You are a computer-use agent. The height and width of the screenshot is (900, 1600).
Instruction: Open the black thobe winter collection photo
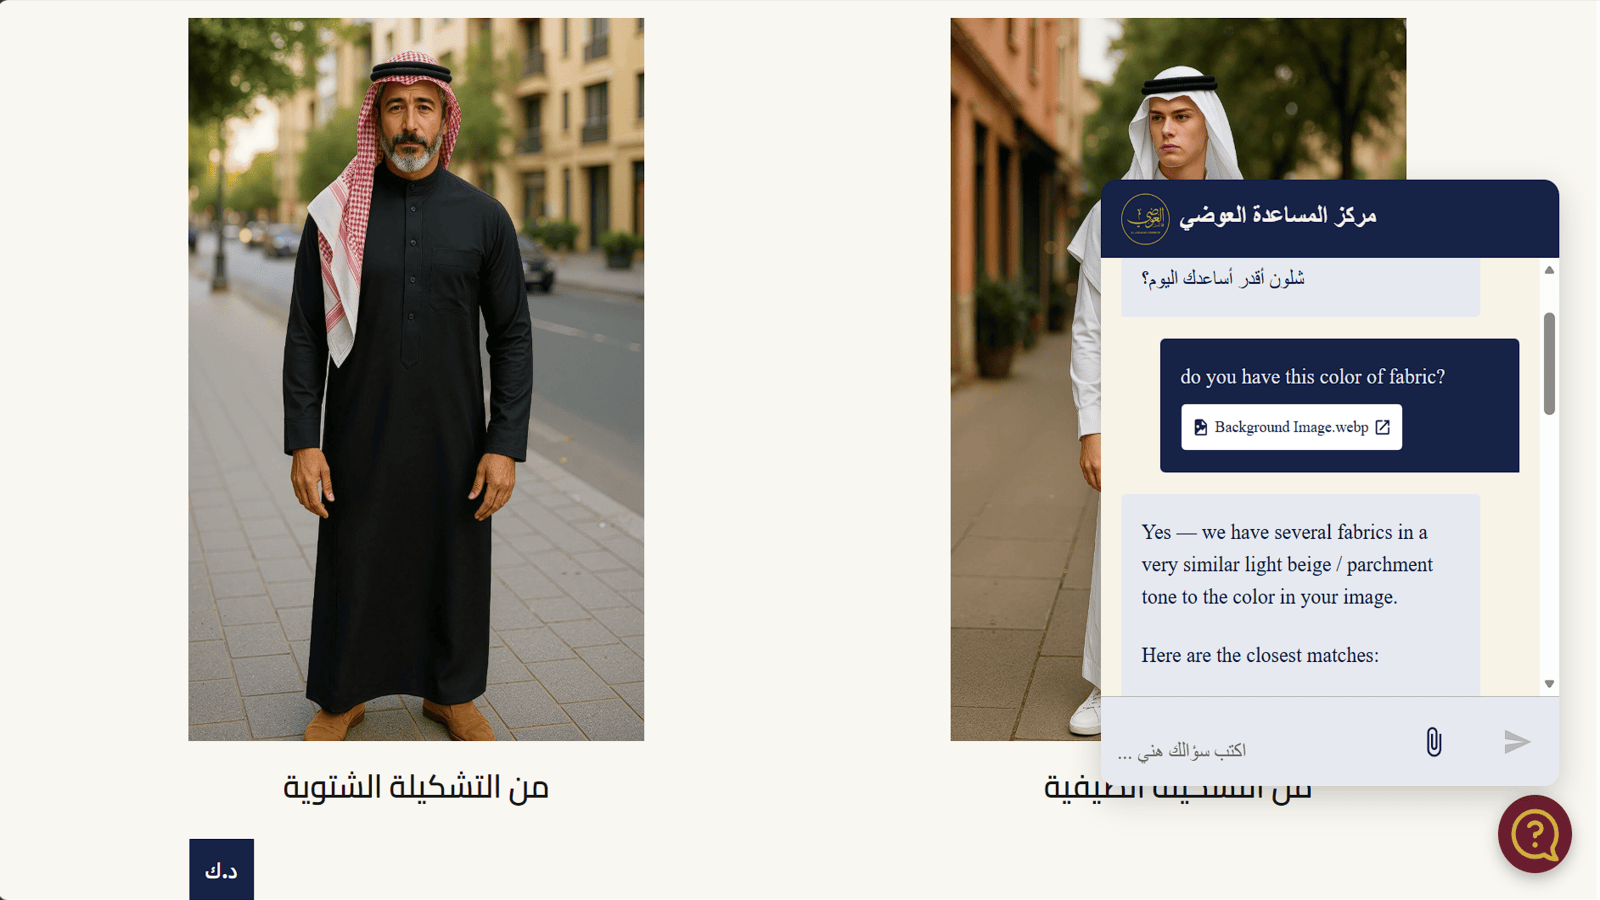(416, 379)
